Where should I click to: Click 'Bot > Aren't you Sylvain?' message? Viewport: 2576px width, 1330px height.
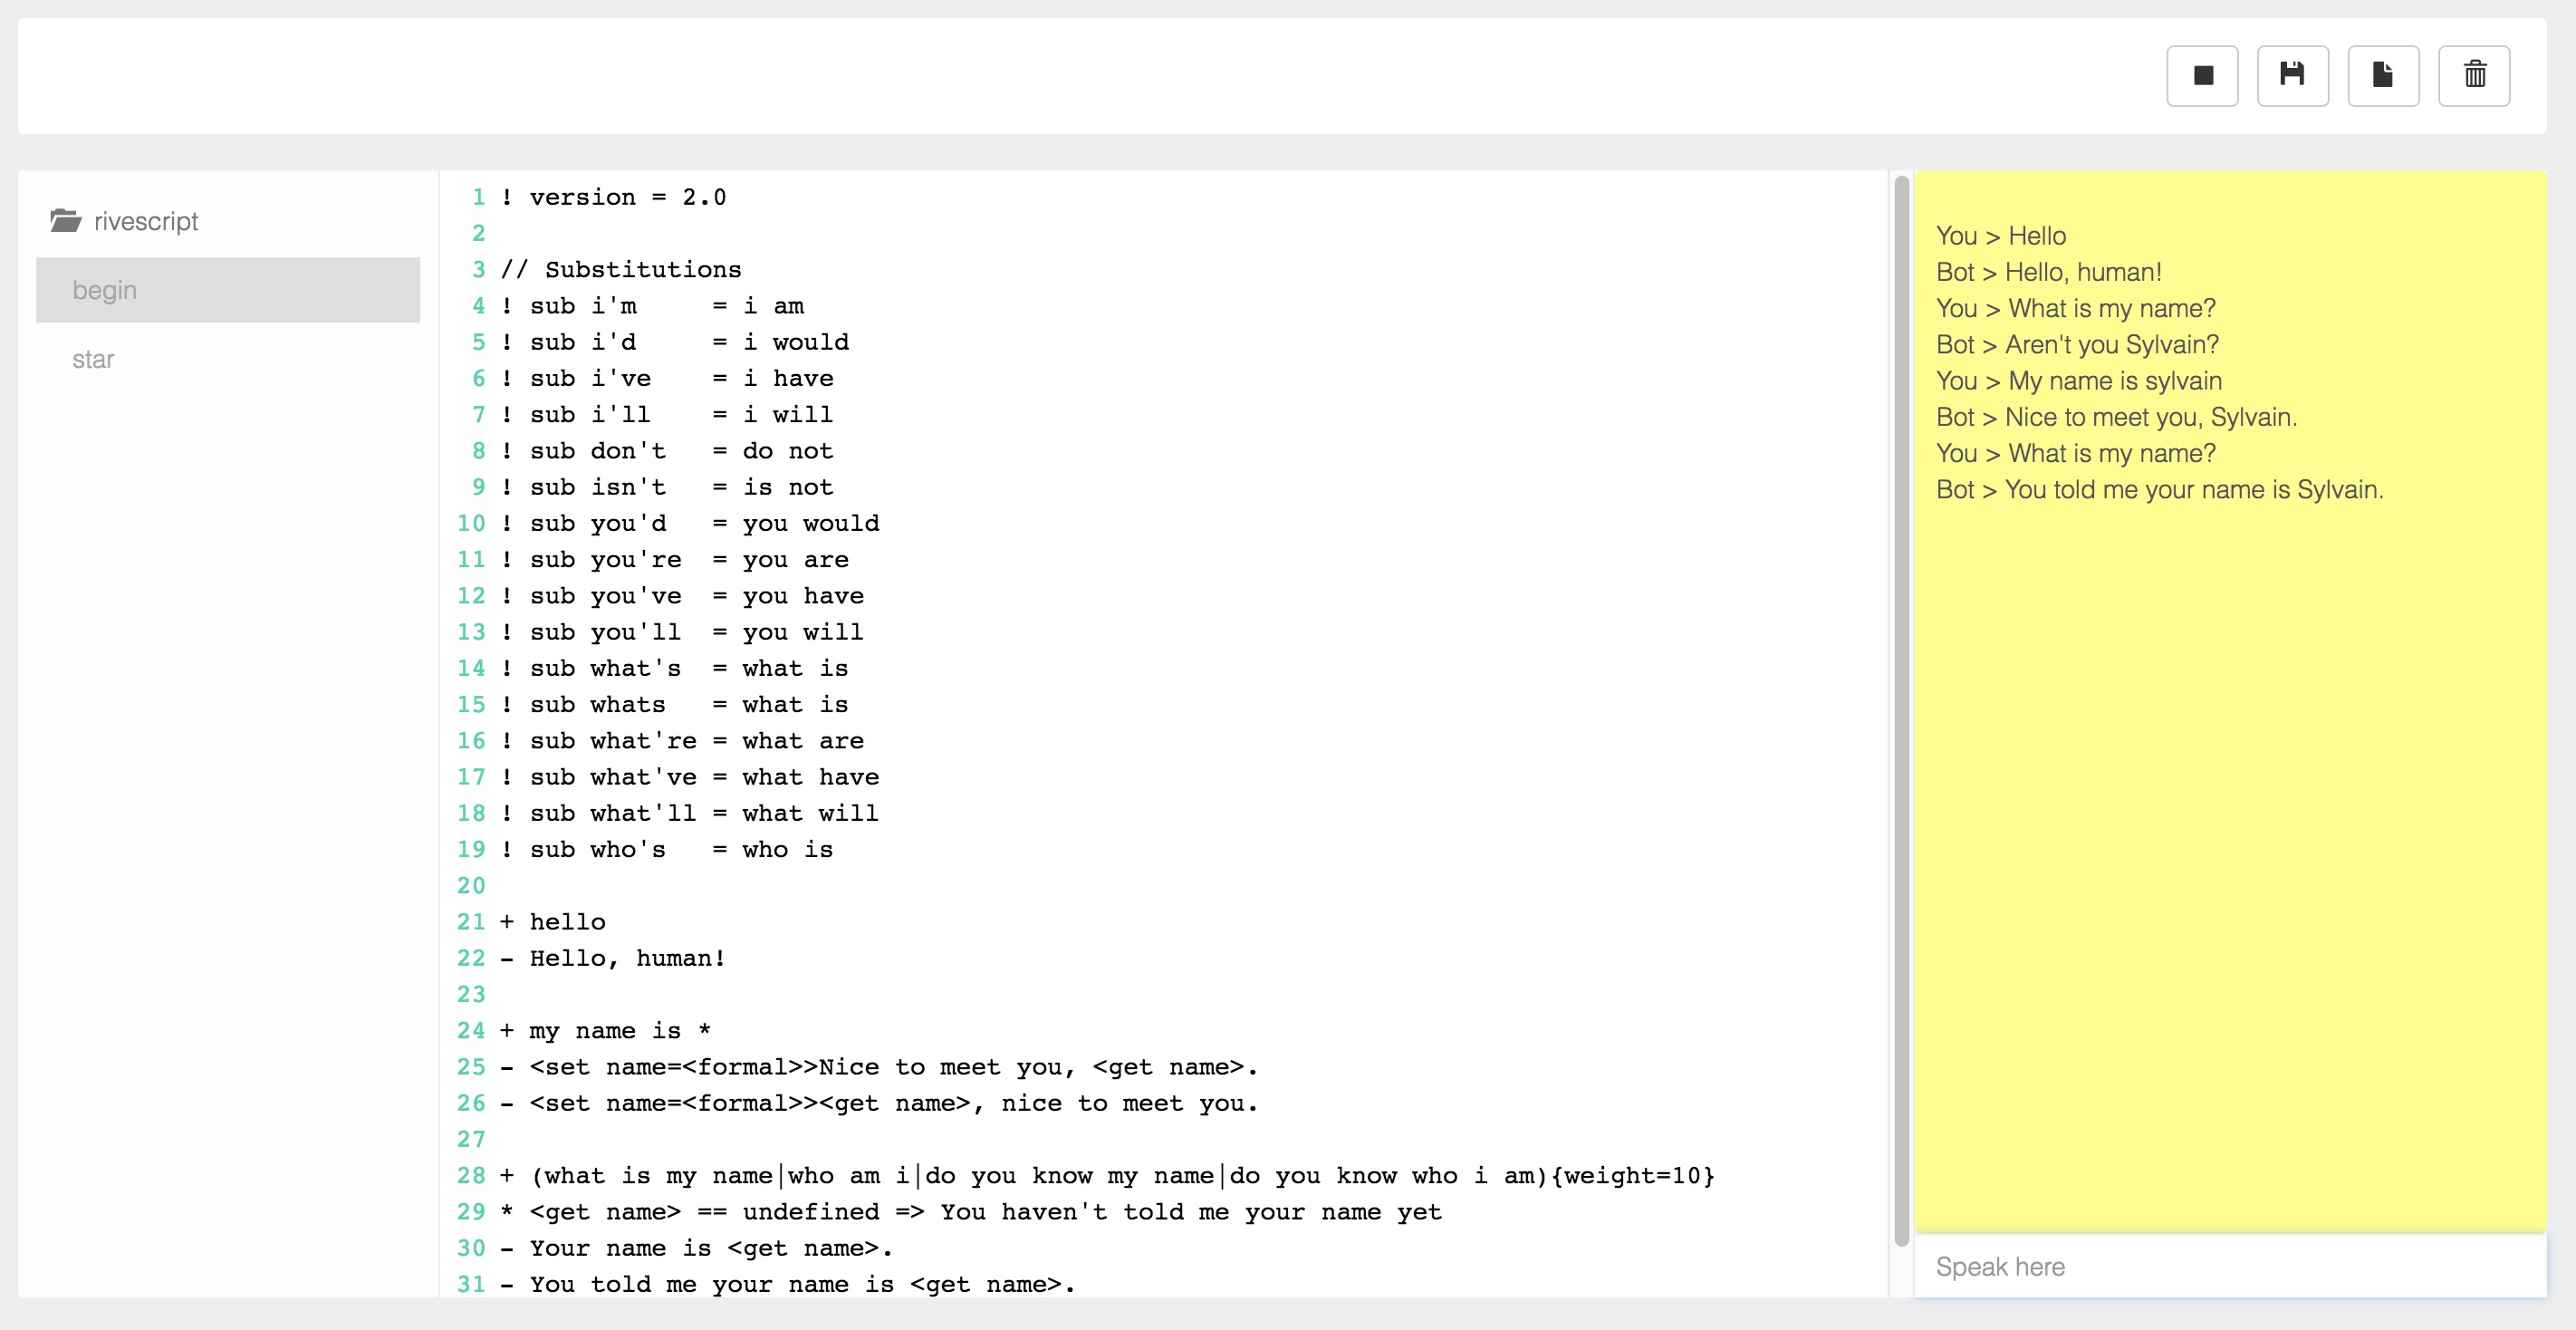pos(2076,345)
